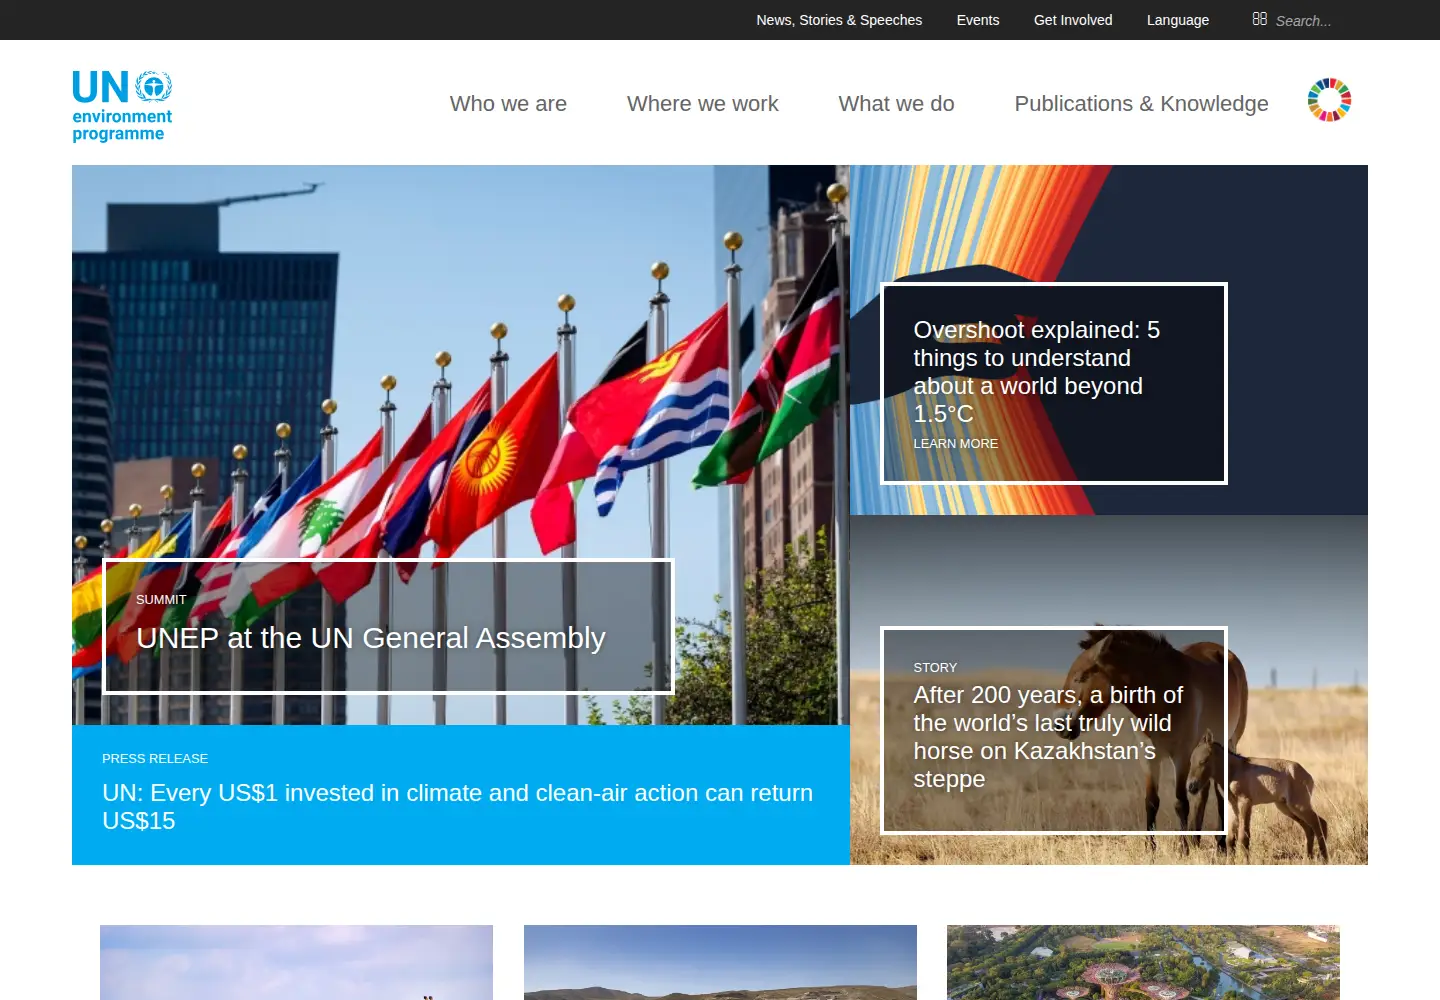Expand the What we do menu

tap(897, 104)
